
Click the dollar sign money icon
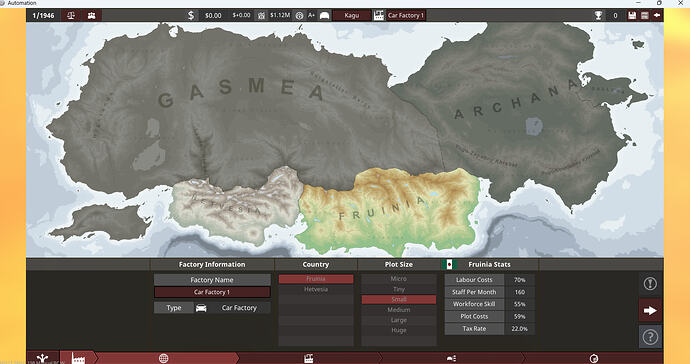(191, 15)
